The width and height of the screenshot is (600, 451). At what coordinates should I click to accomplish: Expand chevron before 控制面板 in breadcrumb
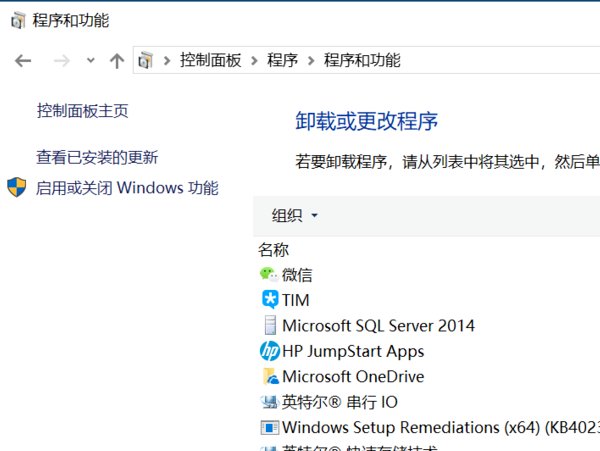point(166,60)
